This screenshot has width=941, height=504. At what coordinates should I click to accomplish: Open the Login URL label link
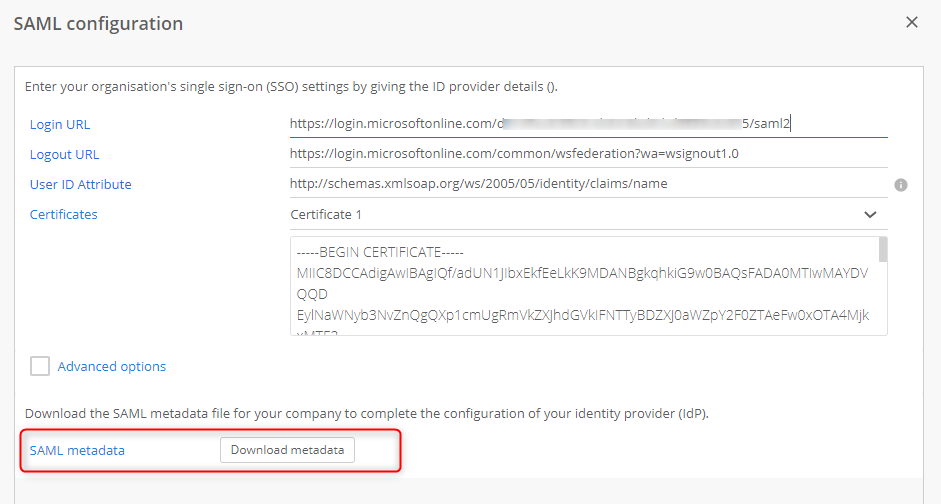(x=60, y=124)
